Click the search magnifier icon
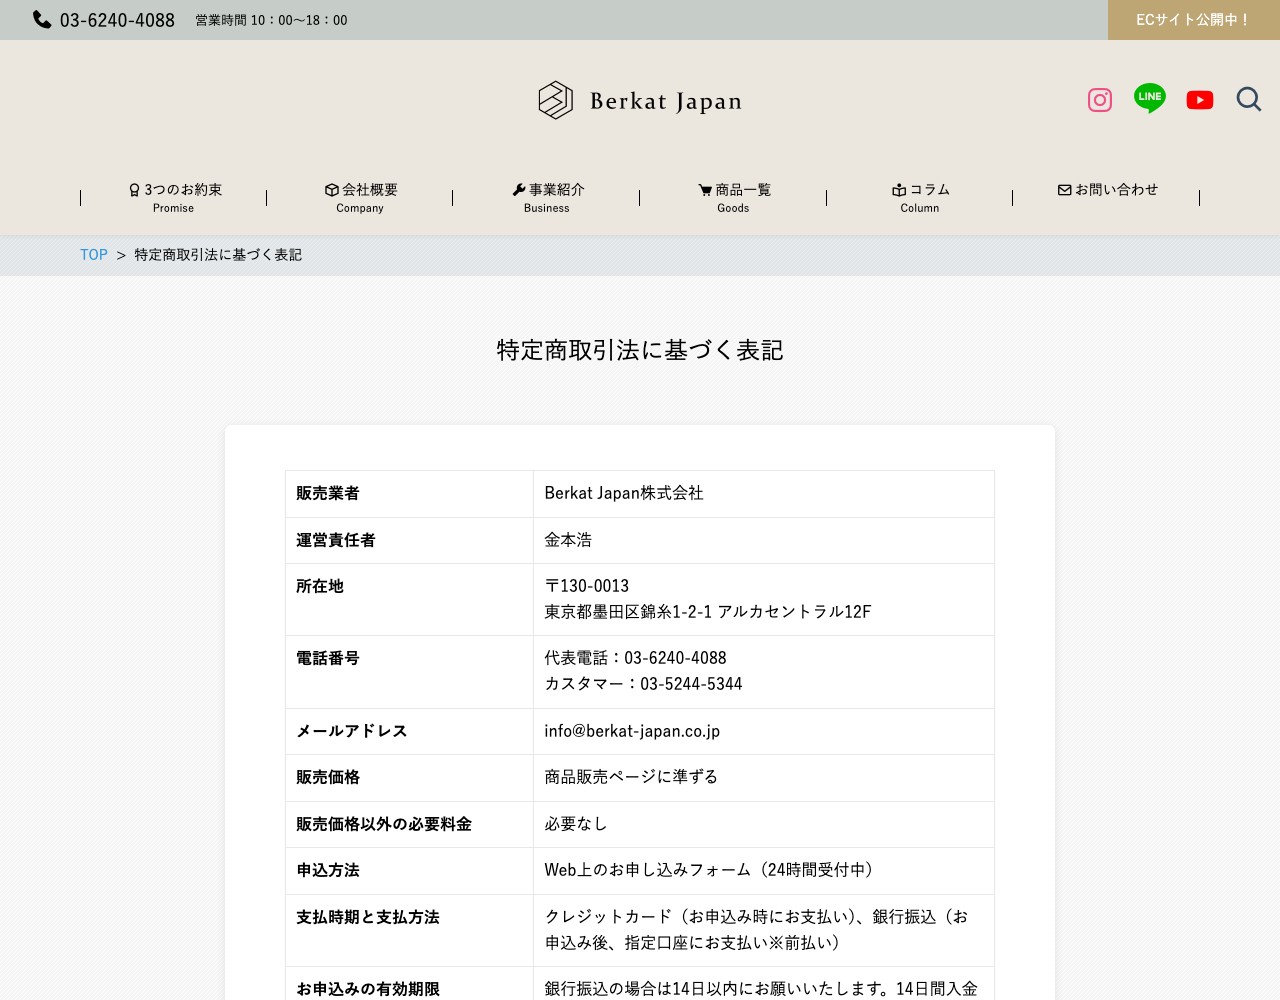This screenshot has width=1280, height=1000. point(1249,99)
